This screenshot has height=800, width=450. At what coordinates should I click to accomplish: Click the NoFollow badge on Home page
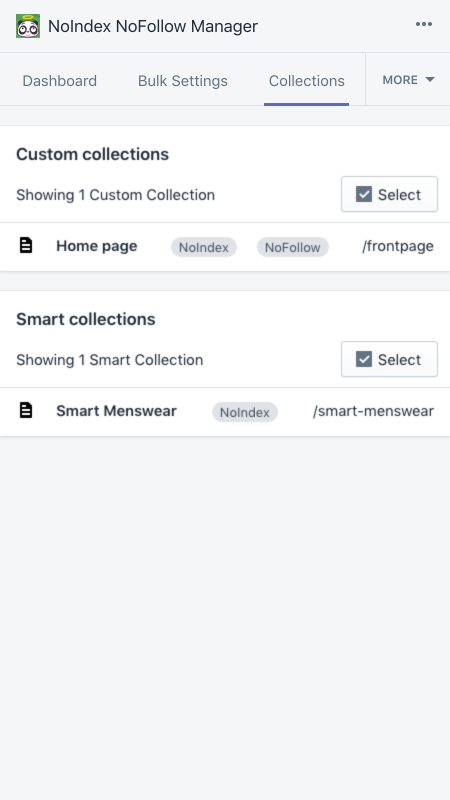pos(293,247)
